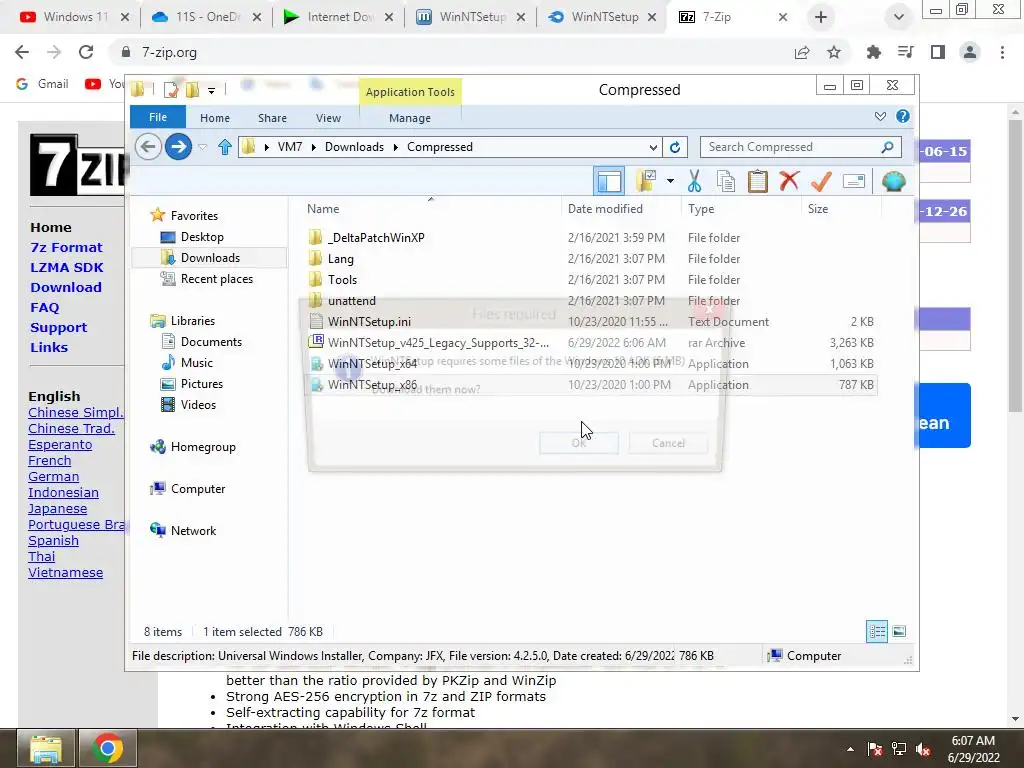The width and height of the screenshot is (1024, 768).
Task: Open the File ribbon tab
Action: (157, 117)
